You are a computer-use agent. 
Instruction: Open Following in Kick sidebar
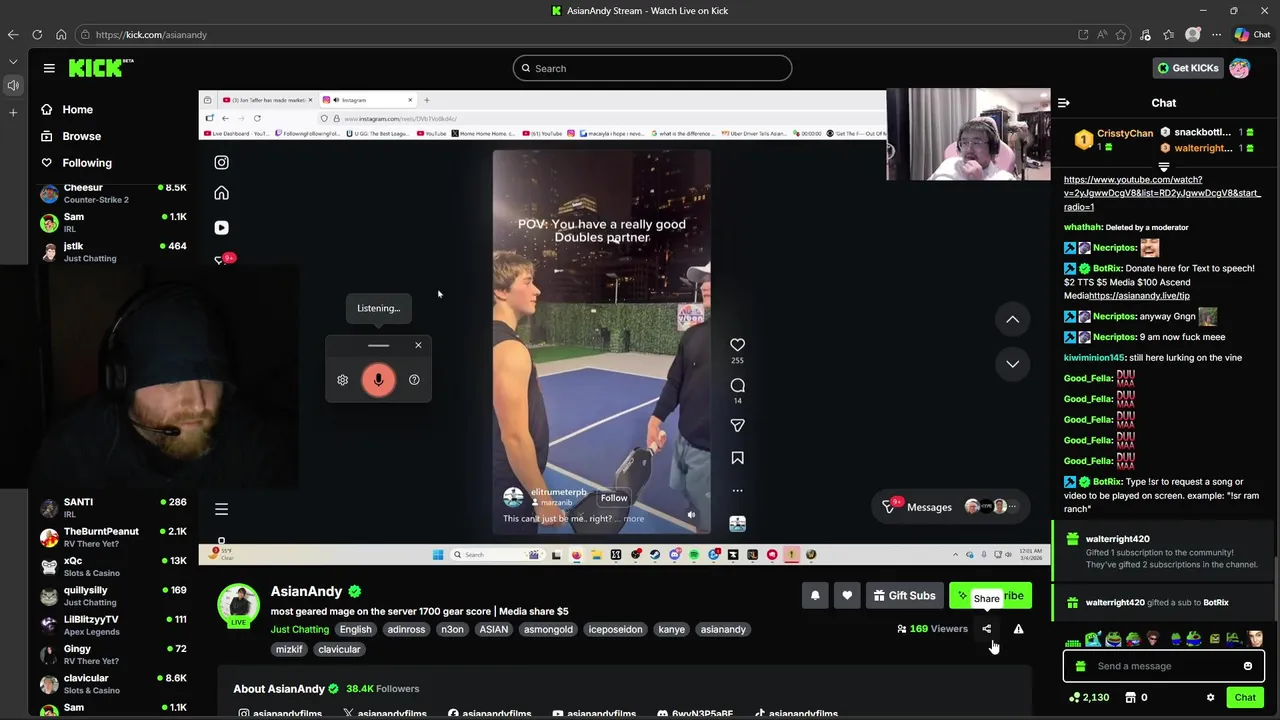76,163
